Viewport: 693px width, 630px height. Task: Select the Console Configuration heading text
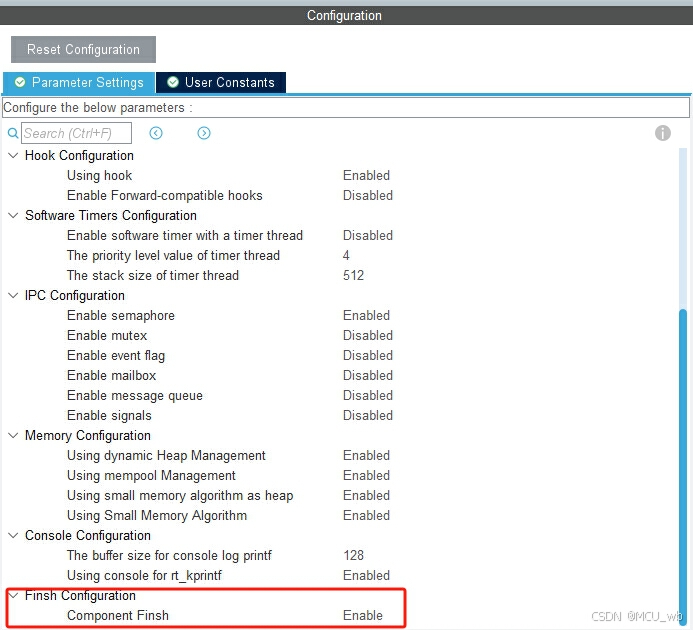click(88, 535)
